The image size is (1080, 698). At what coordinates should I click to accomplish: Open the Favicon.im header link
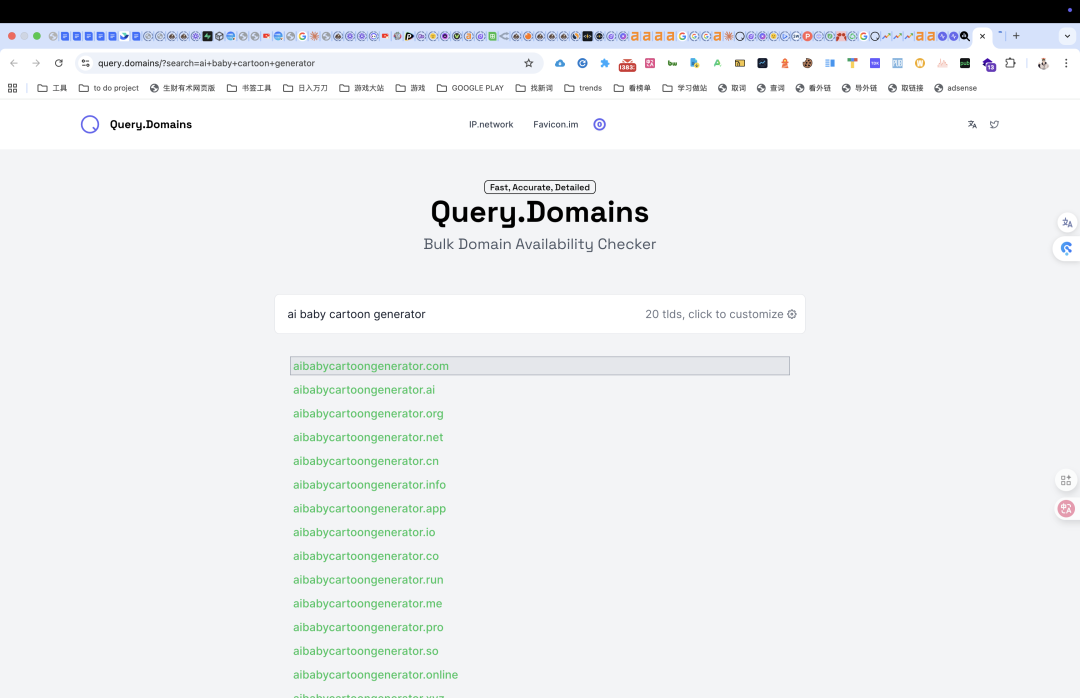[x=556, y=124]
